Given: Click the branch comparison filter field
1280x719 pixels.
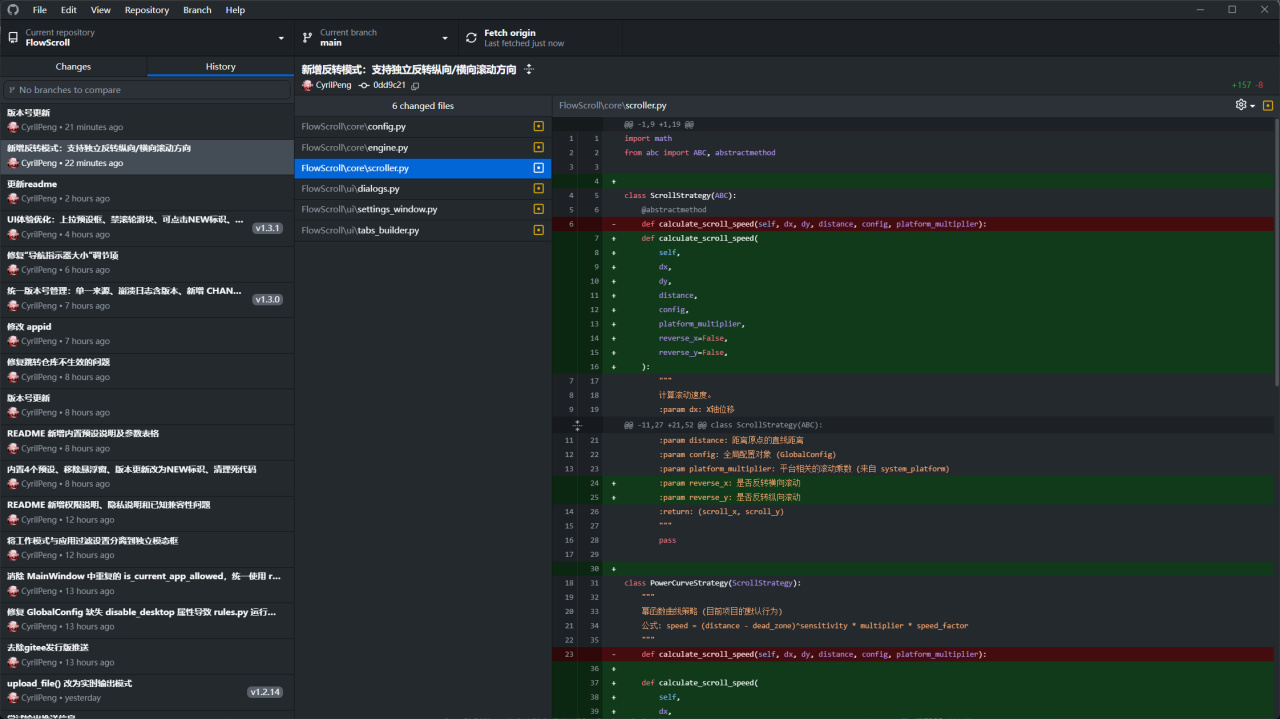Looking at the screenshot, I should click(x=147, y=90).
